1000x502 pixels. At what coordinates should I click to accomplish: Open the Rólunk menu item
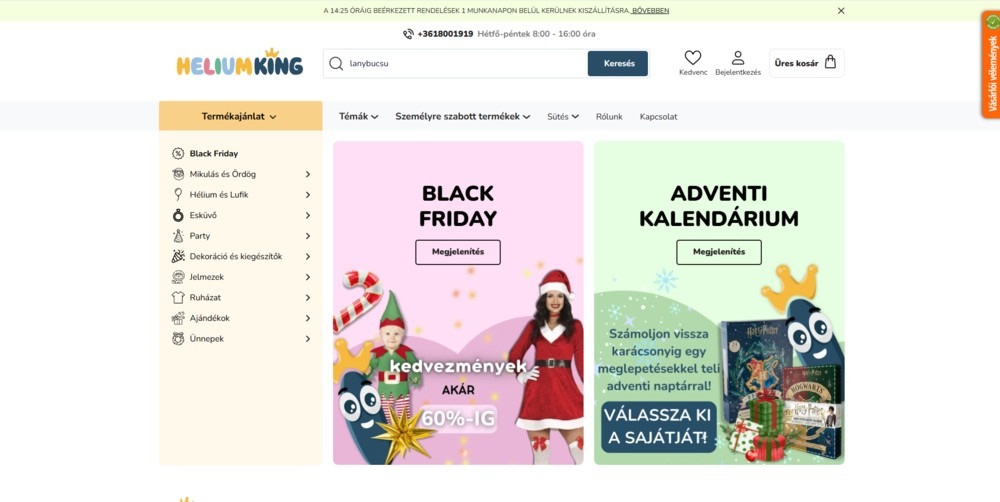coord(609,117)
